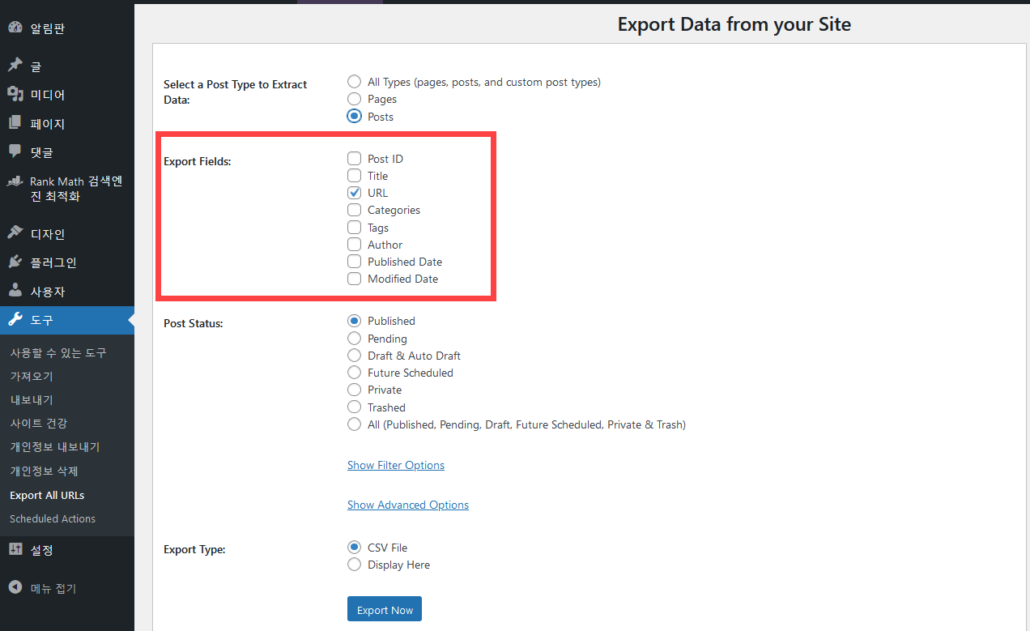Check the Post ID export field

point(354,158)
